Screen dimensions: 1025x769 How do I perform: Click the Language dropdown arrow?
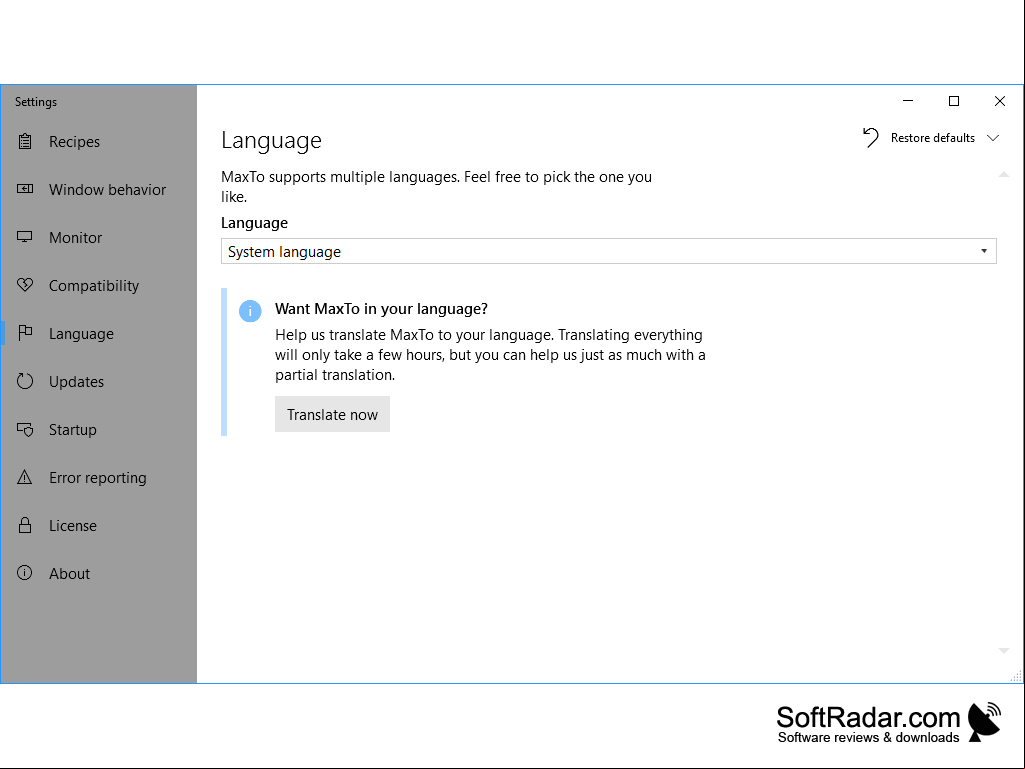[x=984, y=251]
